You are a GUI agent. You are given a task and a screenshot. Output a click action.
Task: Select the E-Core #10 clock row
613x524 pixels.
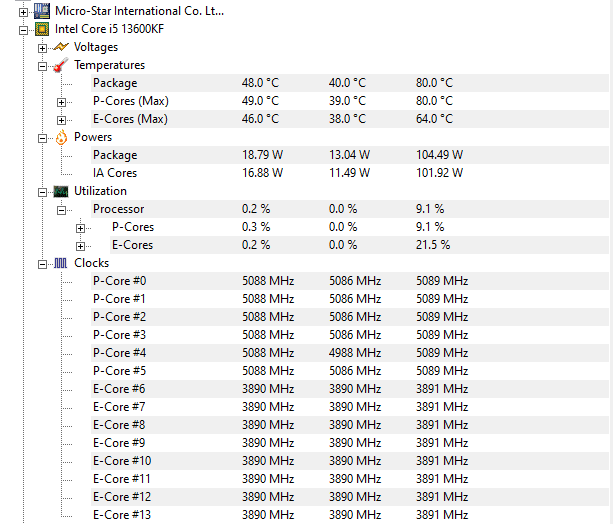350,461
